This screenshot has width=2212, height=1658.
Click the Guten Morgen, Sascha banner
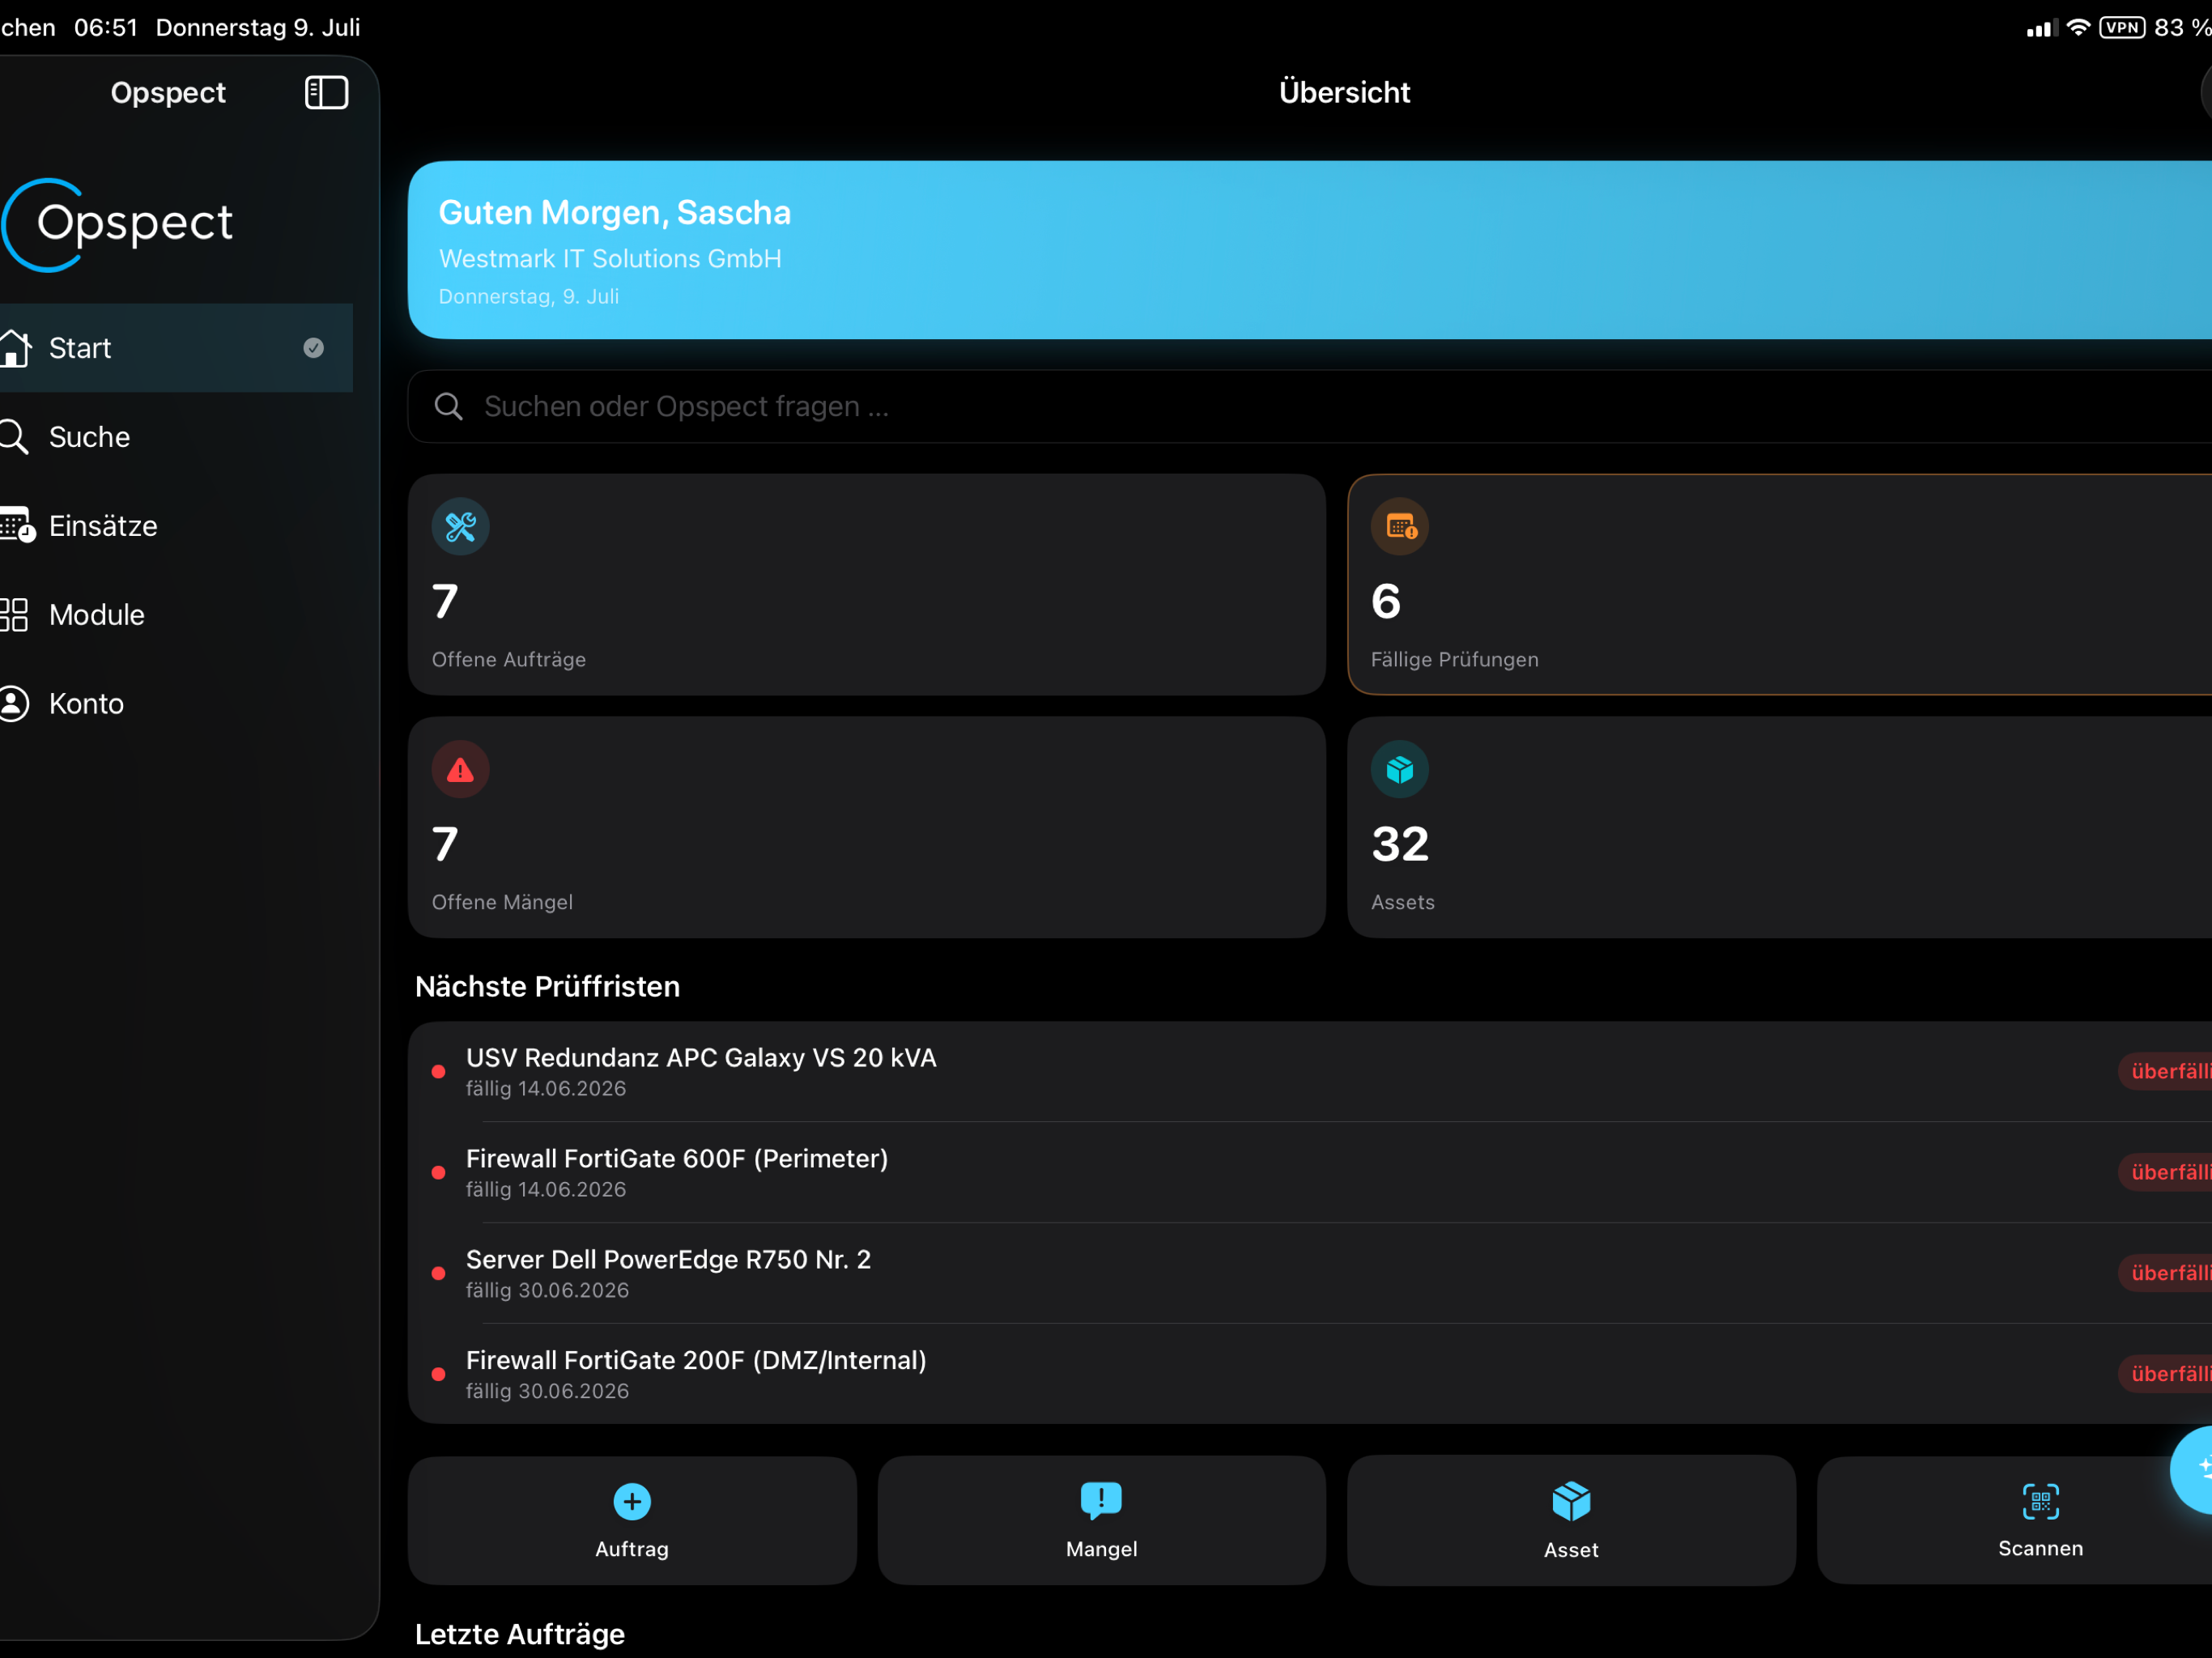point(1310,250)
